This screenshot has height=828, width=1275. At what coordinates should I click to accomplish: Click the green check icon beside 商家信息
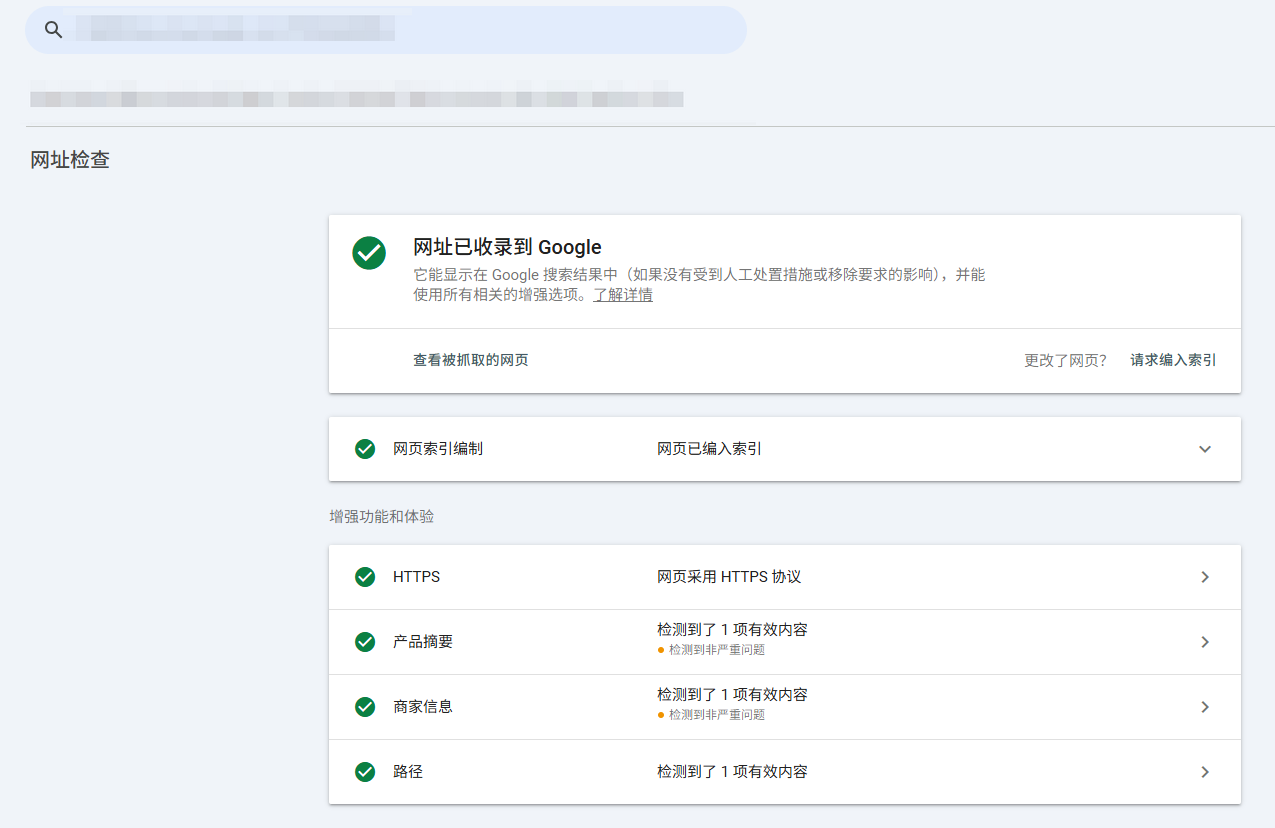364,706
